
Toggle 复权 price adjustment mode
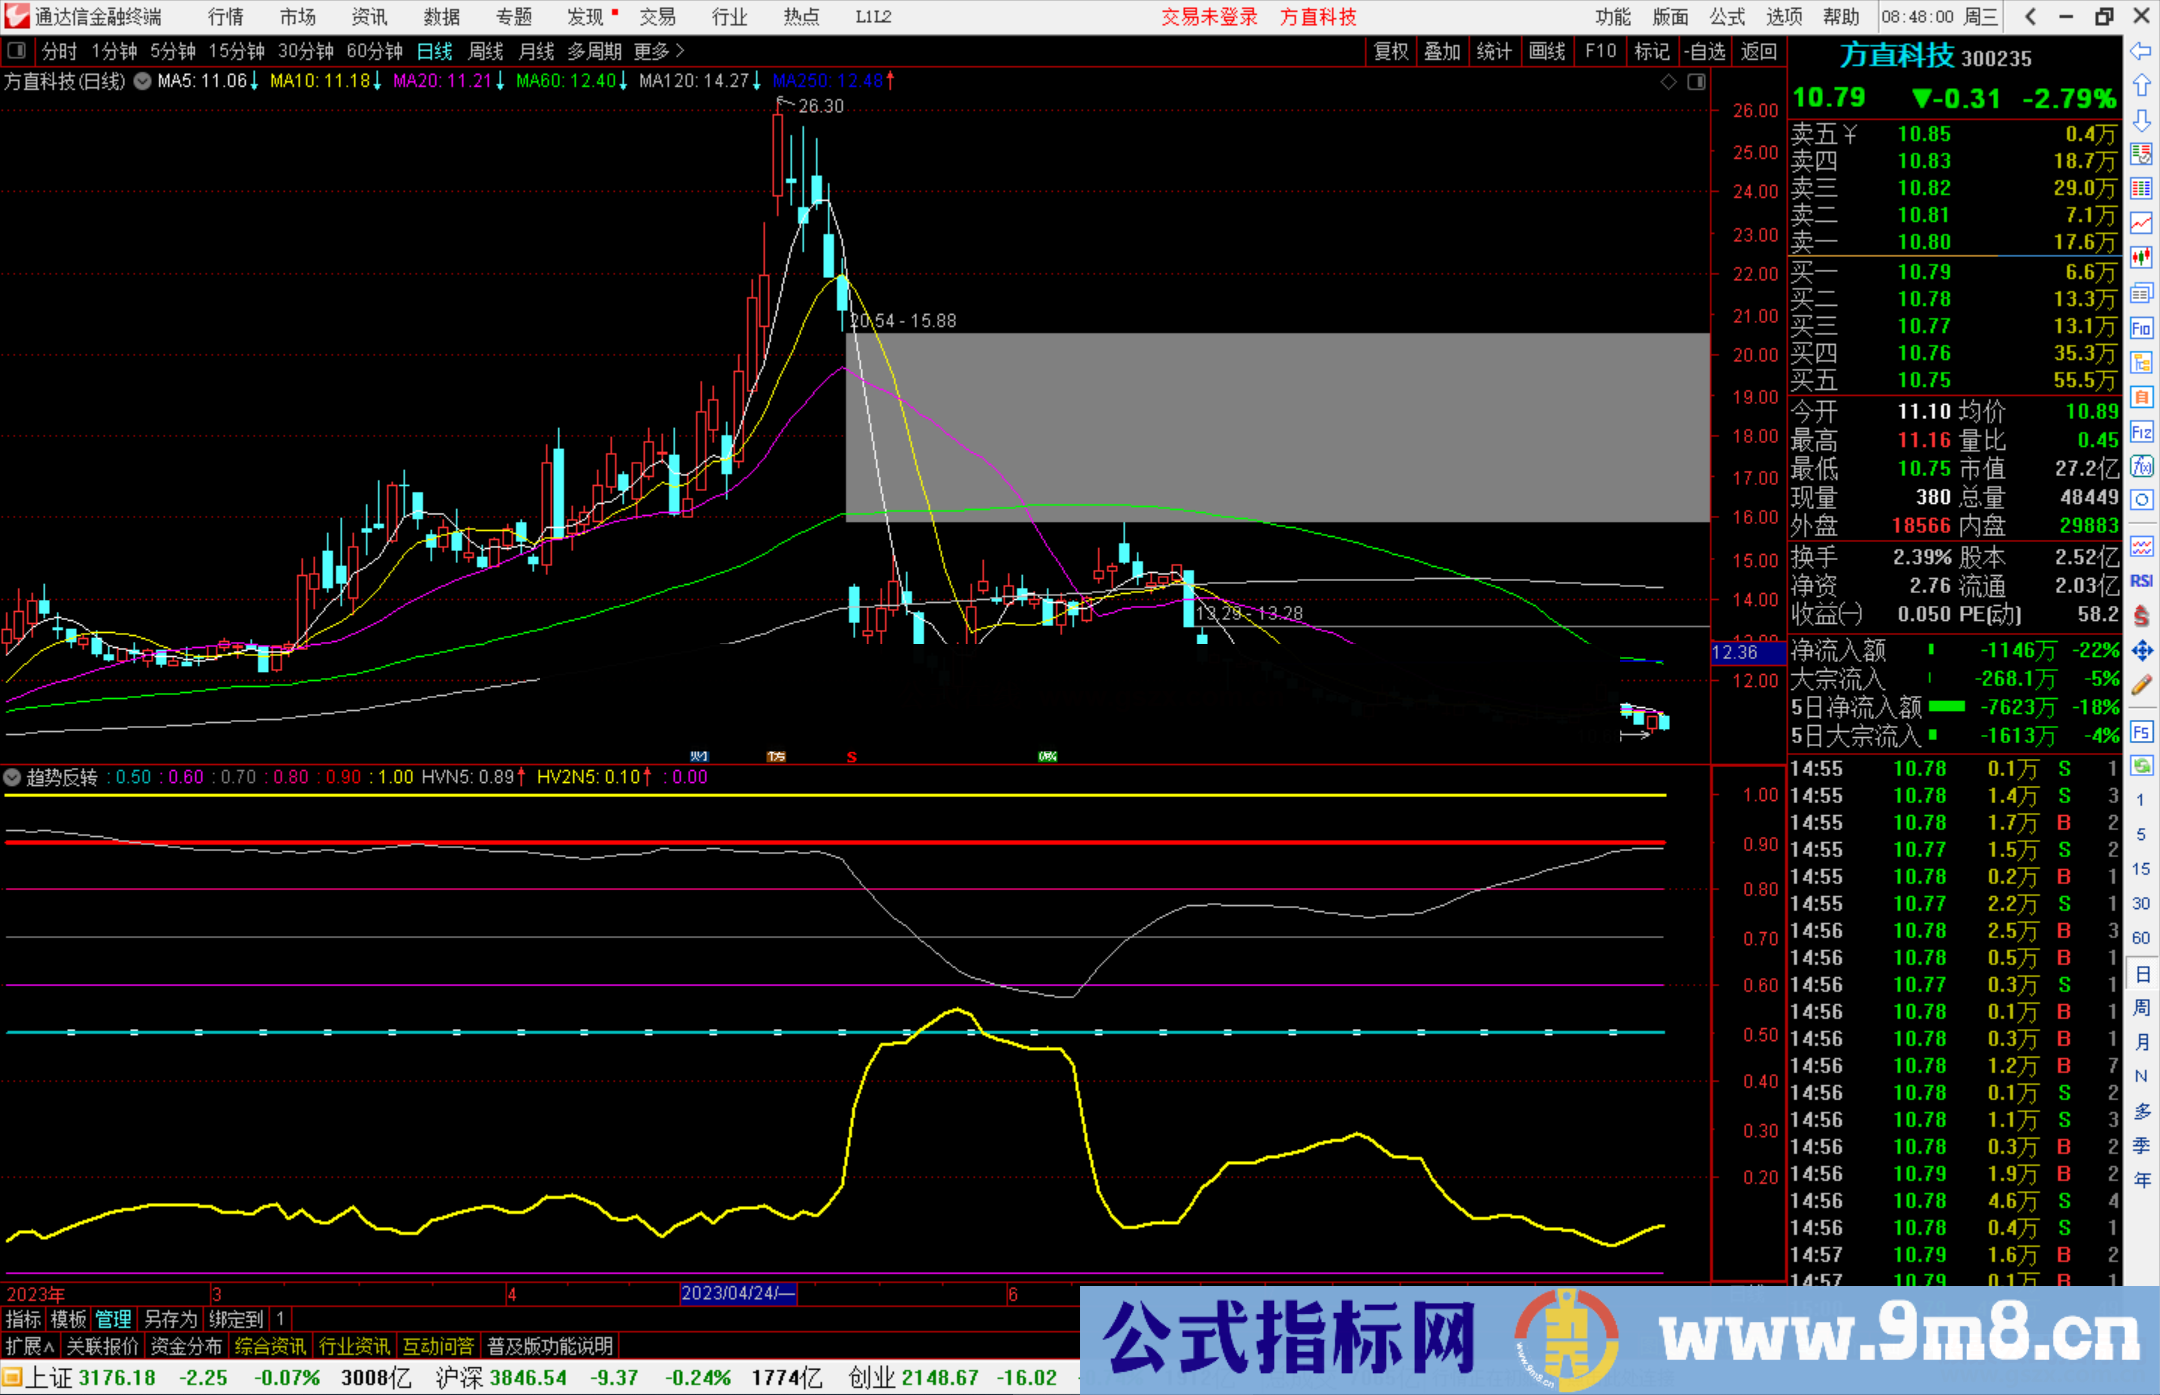coord(1391,51)
